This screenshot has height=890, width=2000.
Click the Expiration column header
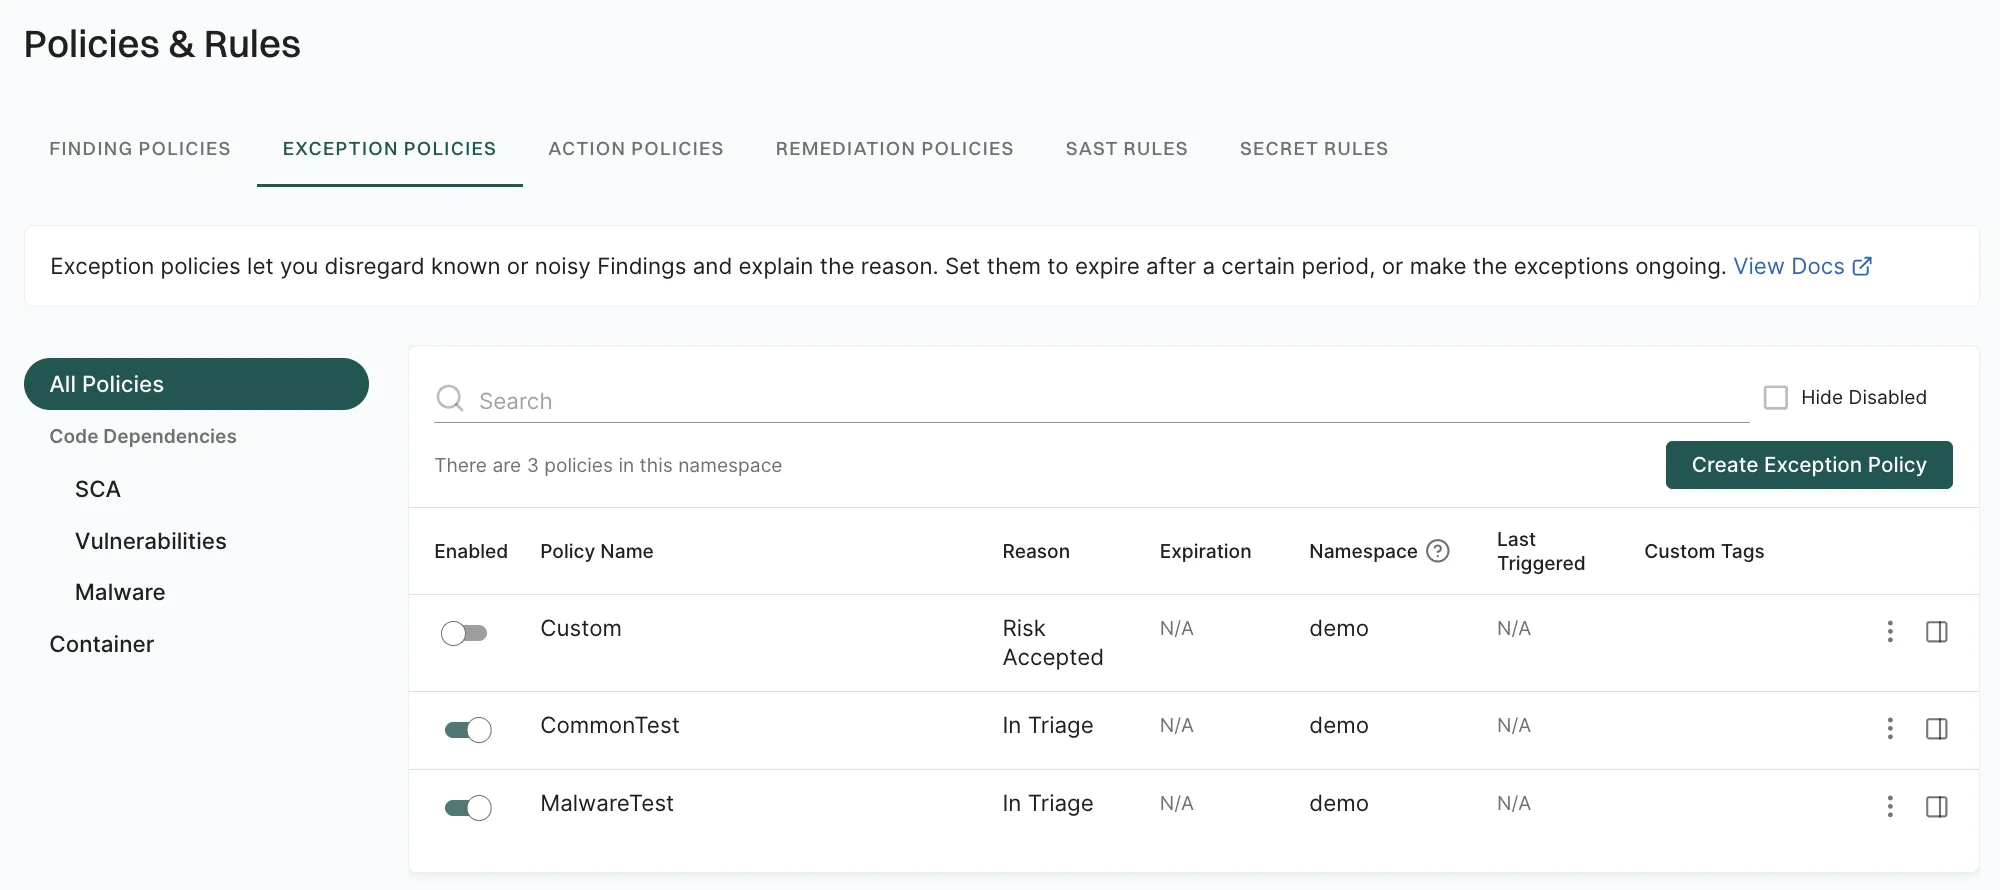click(x=1205, y=551)
